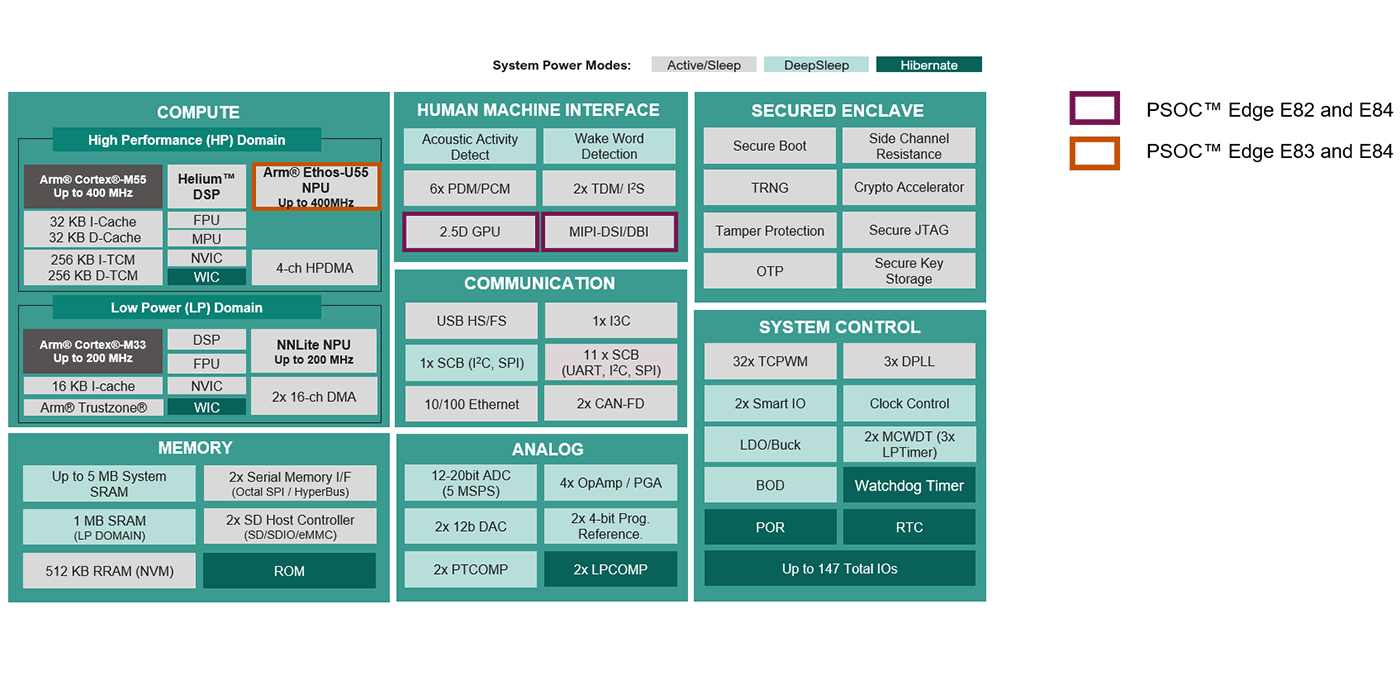Click the Acoustic Activity Detect block
The width and height of the screenshot is (1400, 700).
[470, 146]
